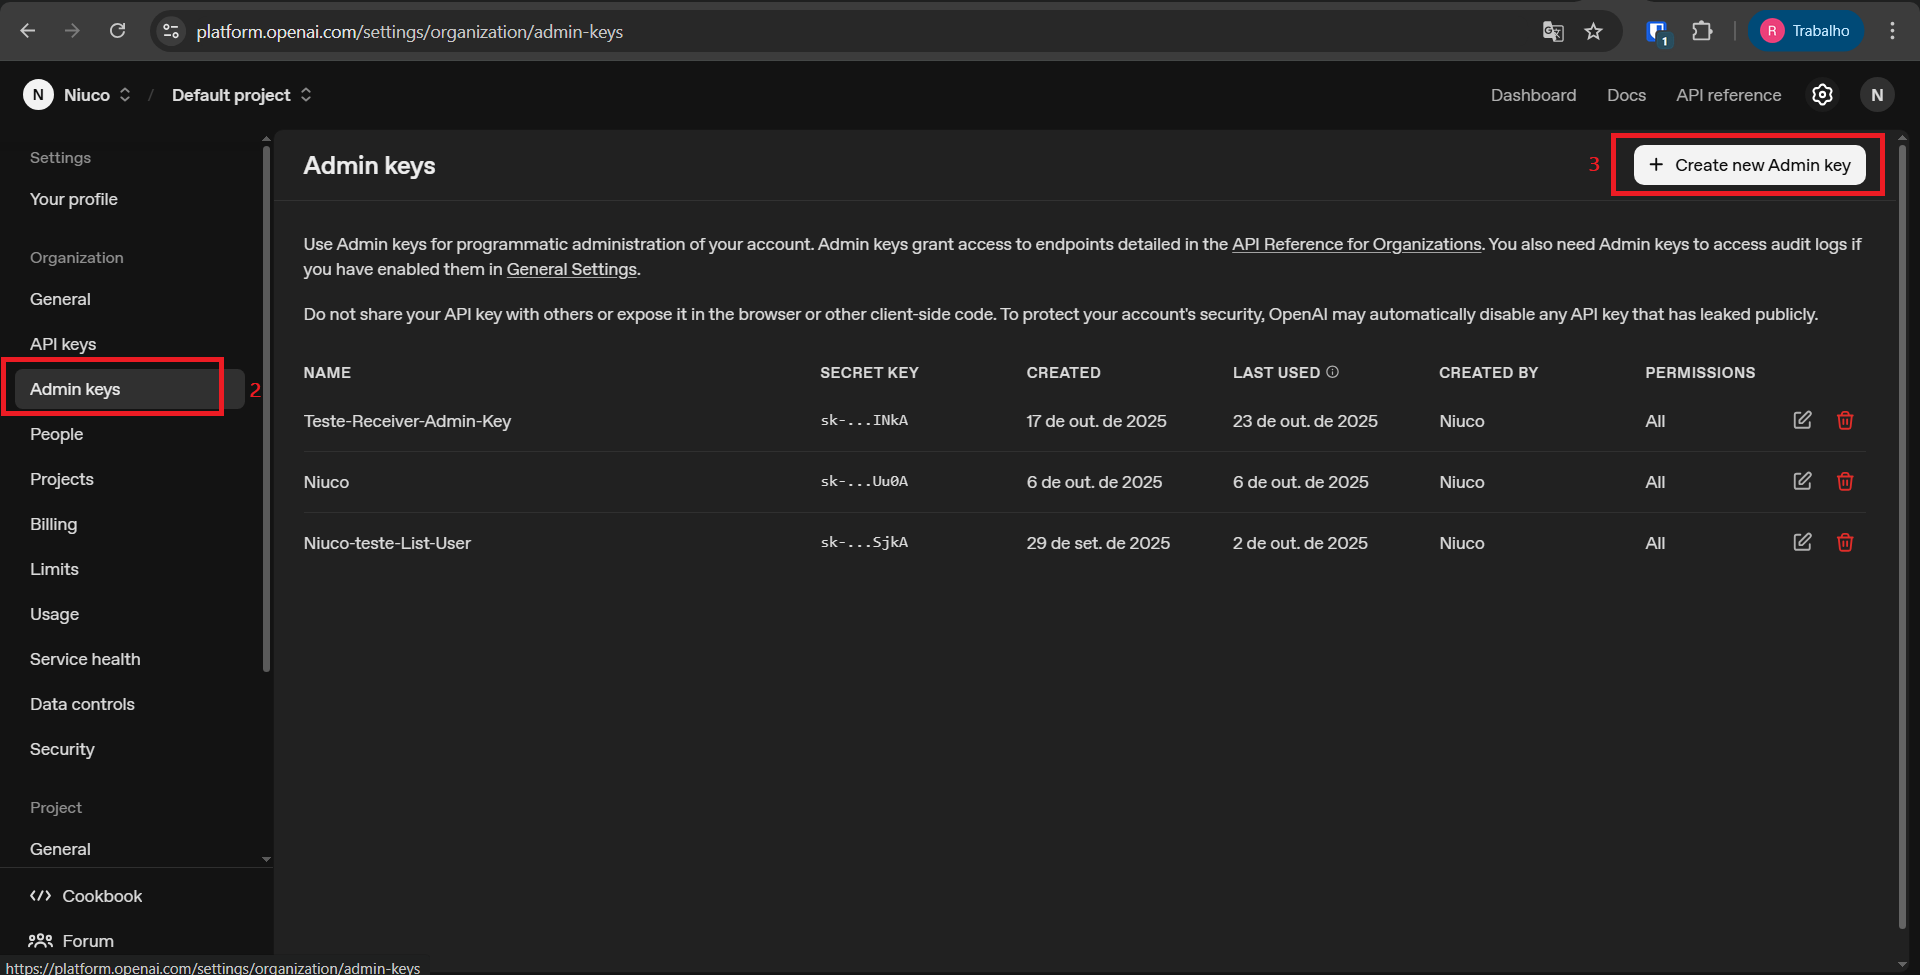Open the browser extensions puzzle icon

1702,31
